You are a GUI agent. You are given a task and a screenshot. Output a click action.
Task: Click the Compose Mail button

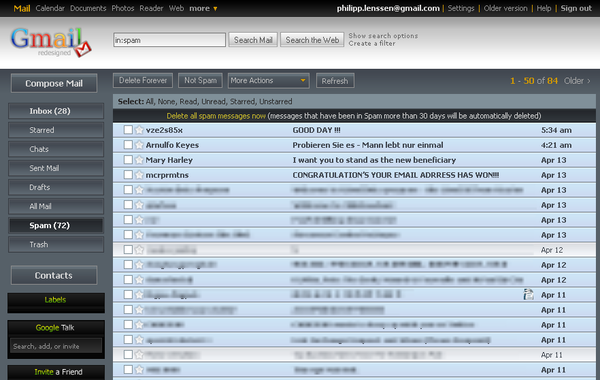(x=54, y=83)
